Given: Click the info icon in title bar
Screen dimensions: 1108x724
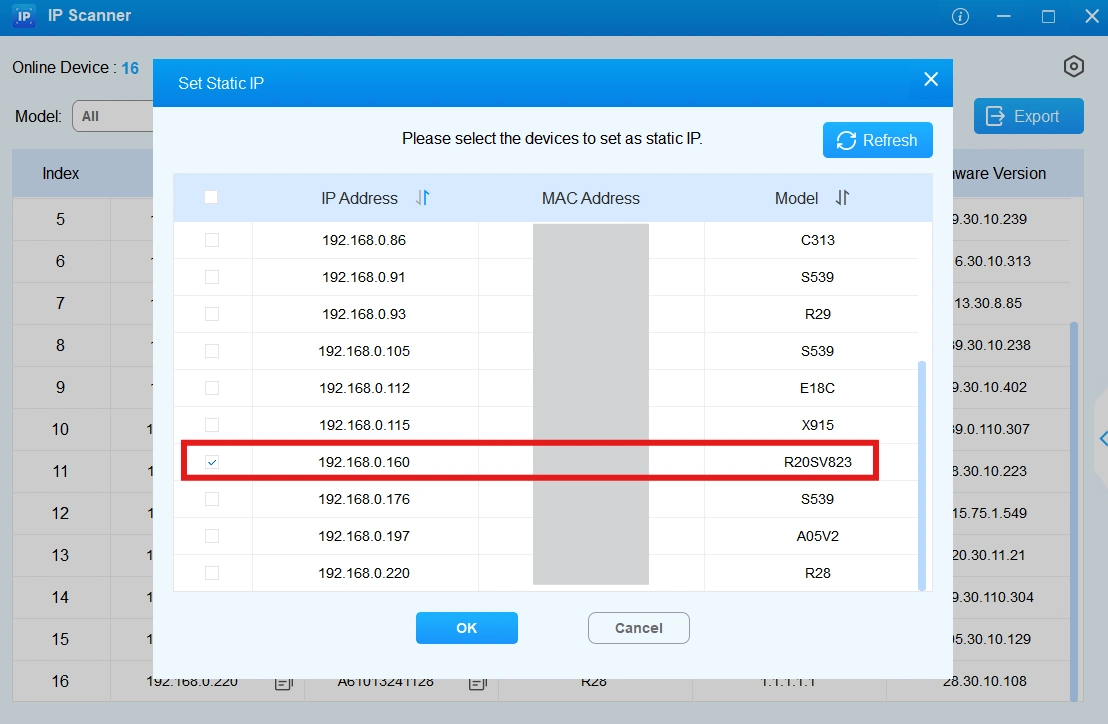Looking at the screenshot, I should 960,17.
